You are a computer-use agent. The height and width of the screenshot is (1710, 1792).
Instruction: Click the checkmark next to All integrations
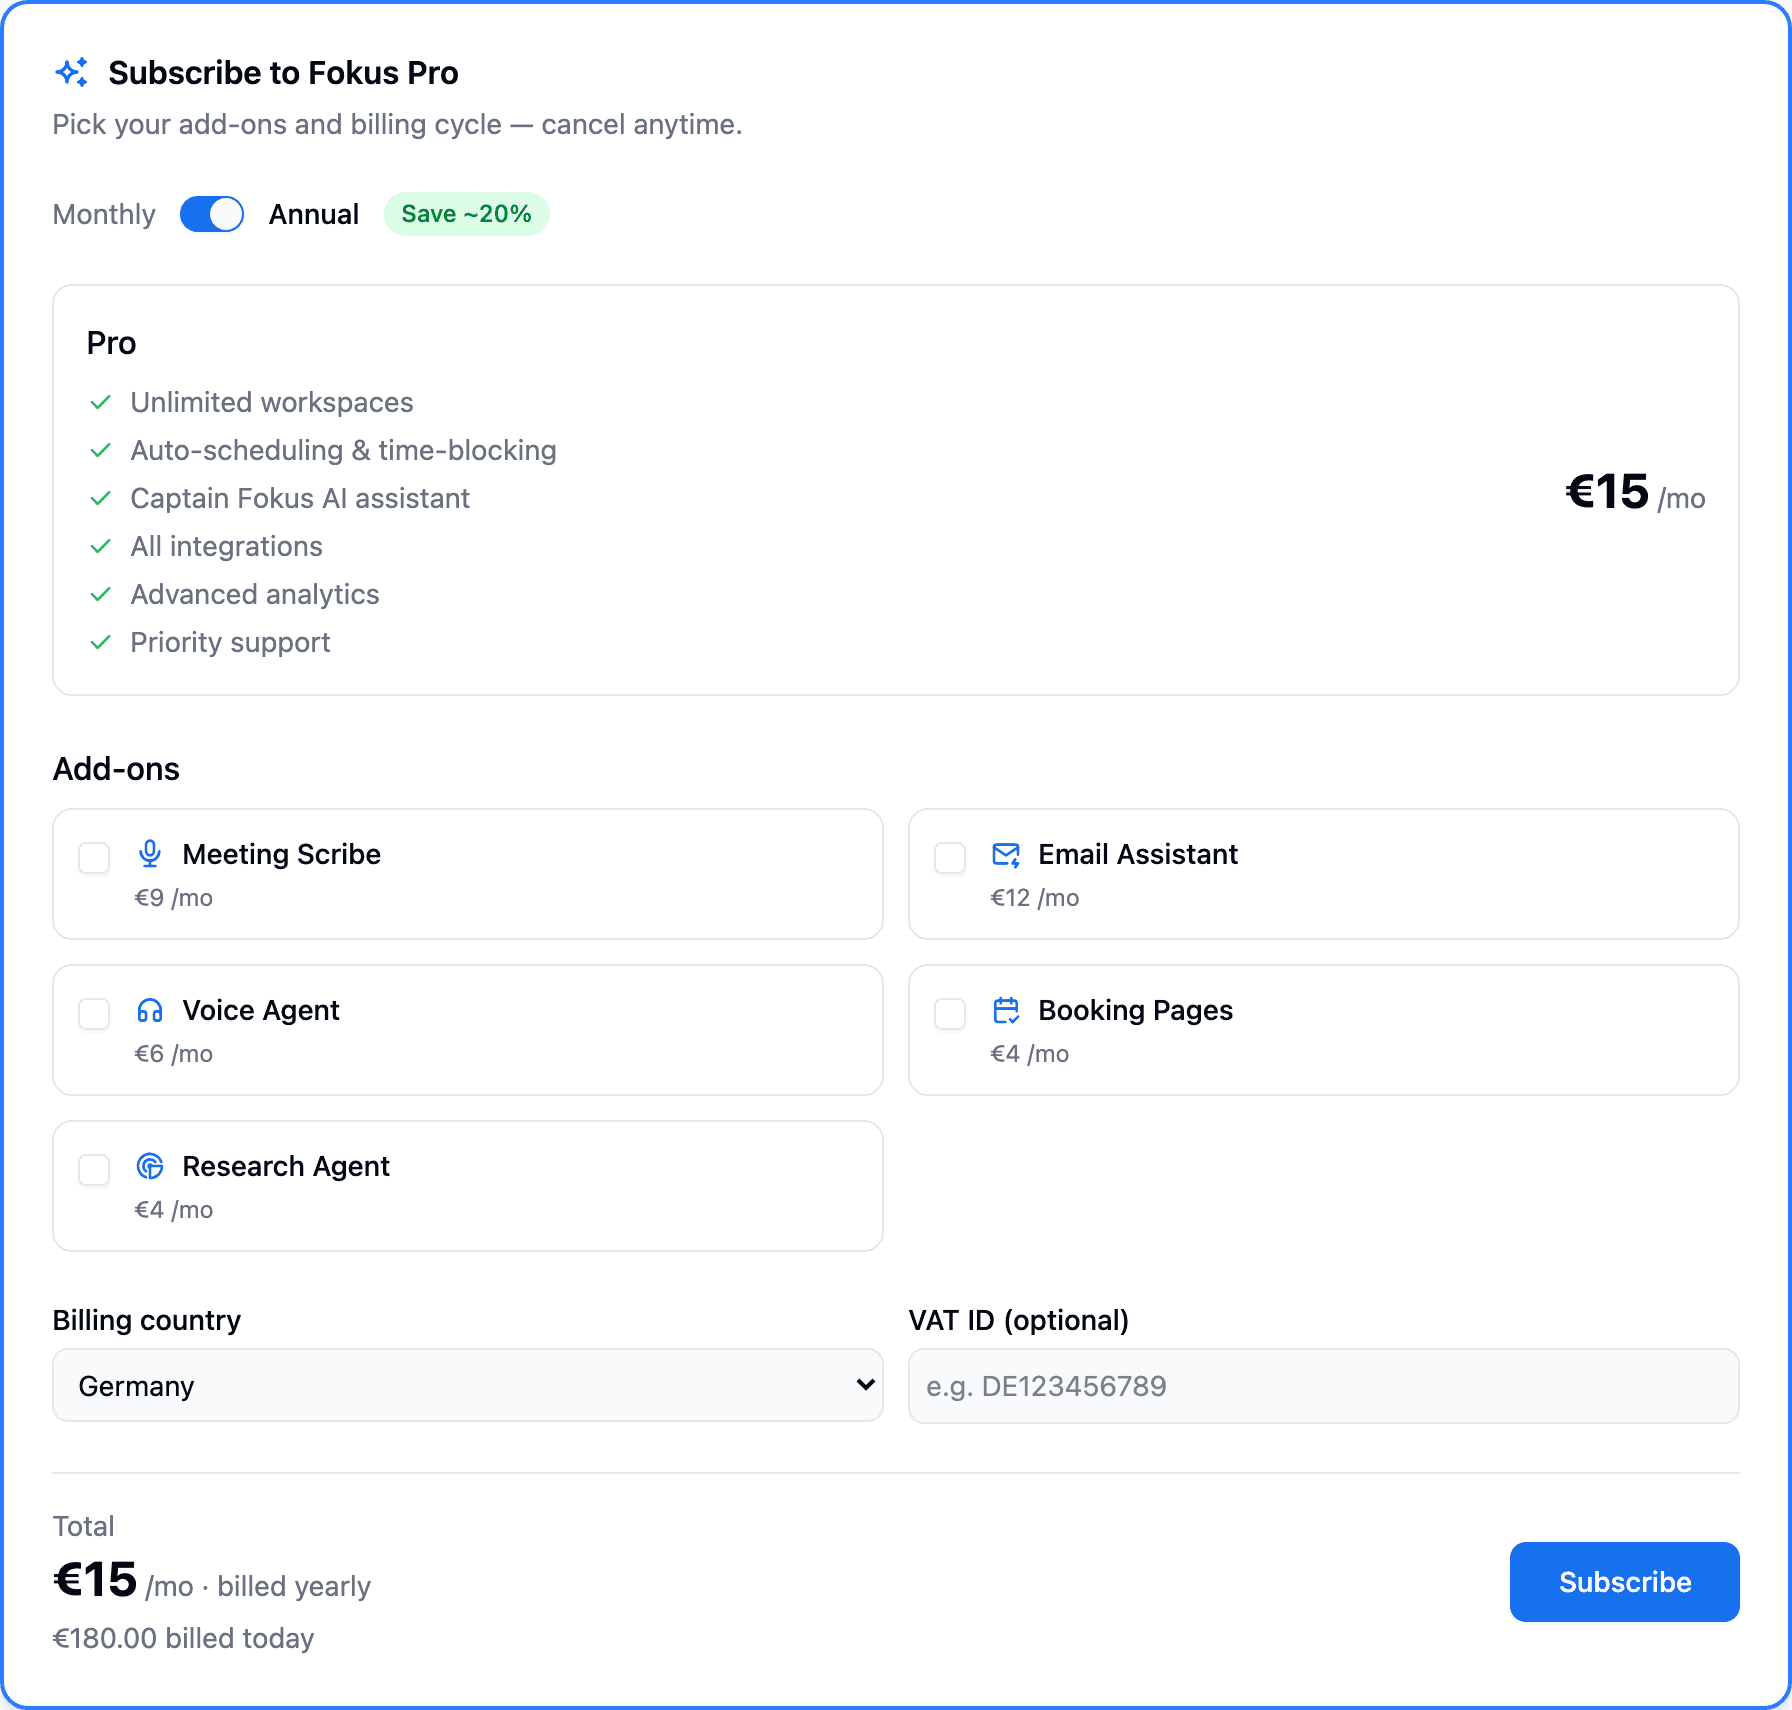point(100,546)
